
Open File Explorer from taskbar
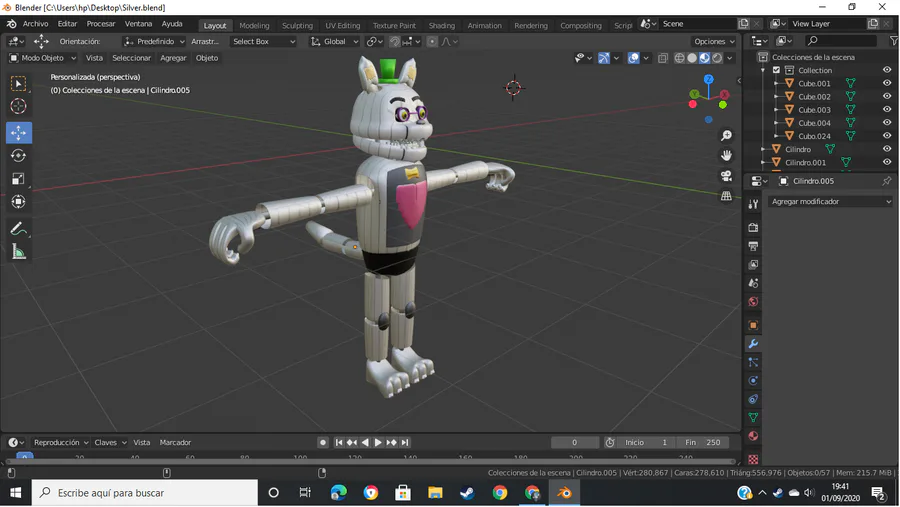(435, 493)
